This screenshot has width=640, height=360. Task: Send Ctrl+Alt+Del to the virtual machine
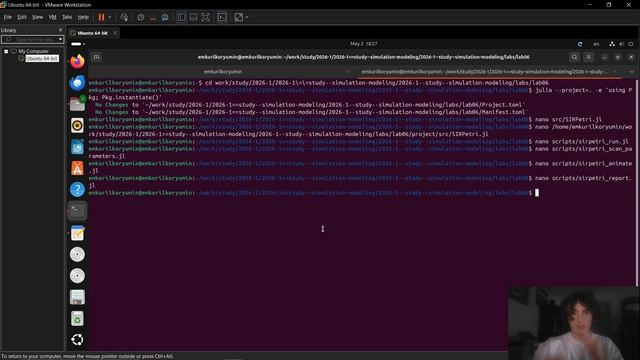click(x=124, y=17)
